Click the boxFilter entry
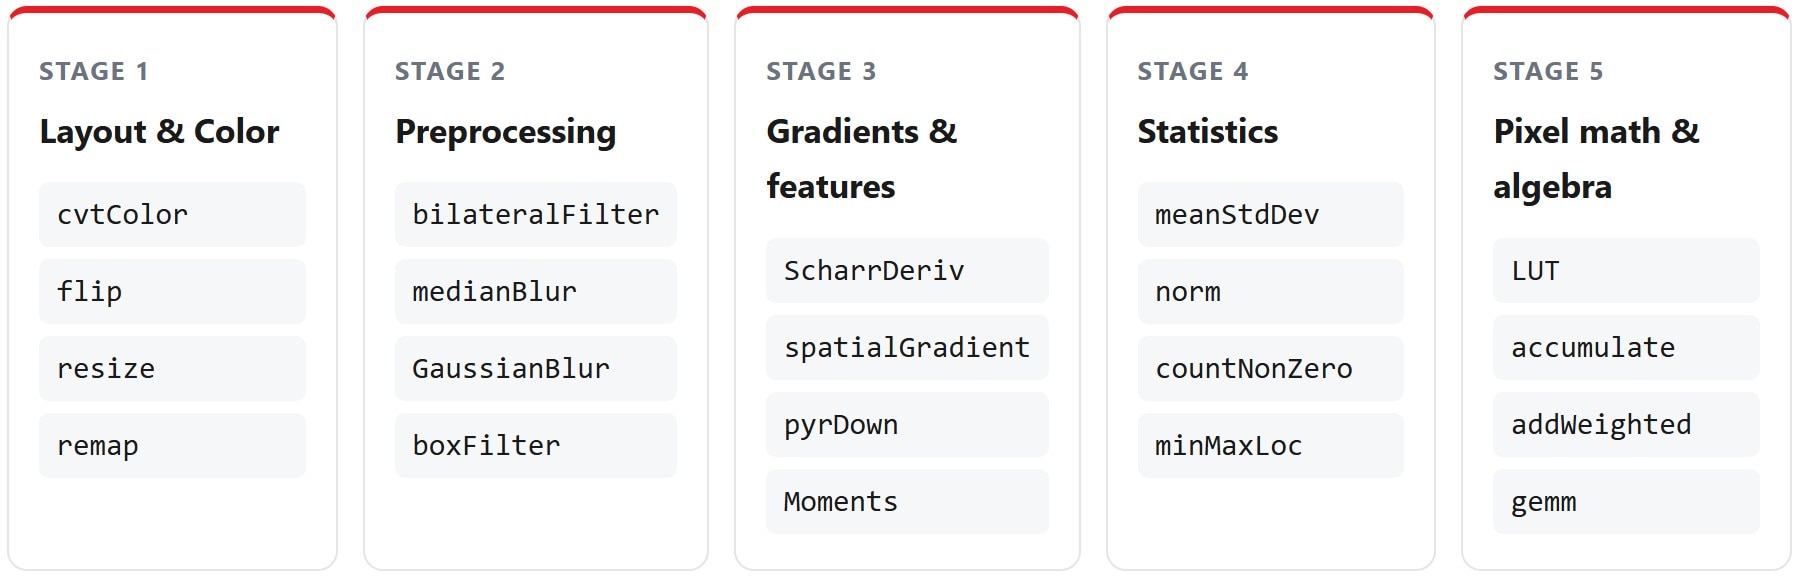 [x=536, y=445]
